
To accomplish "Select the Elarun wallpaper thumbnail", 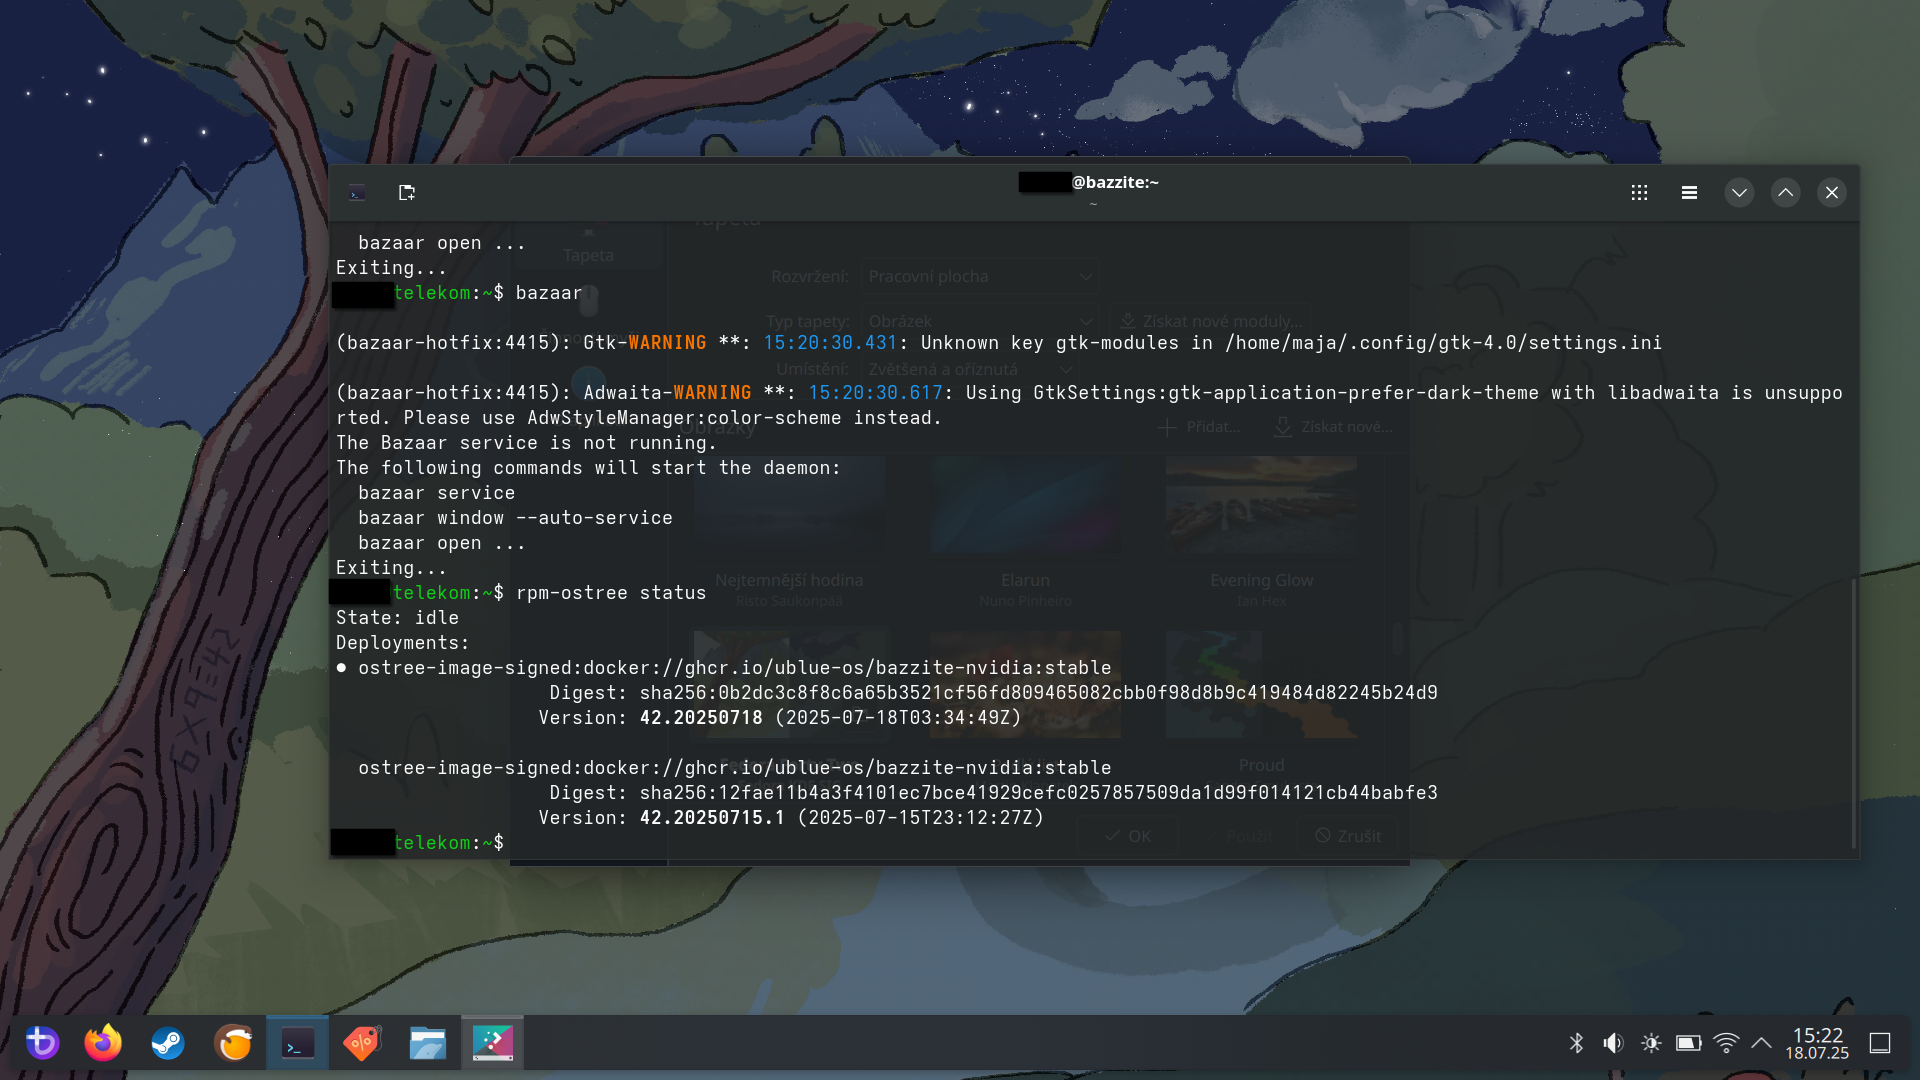I will coord(1025,507).
